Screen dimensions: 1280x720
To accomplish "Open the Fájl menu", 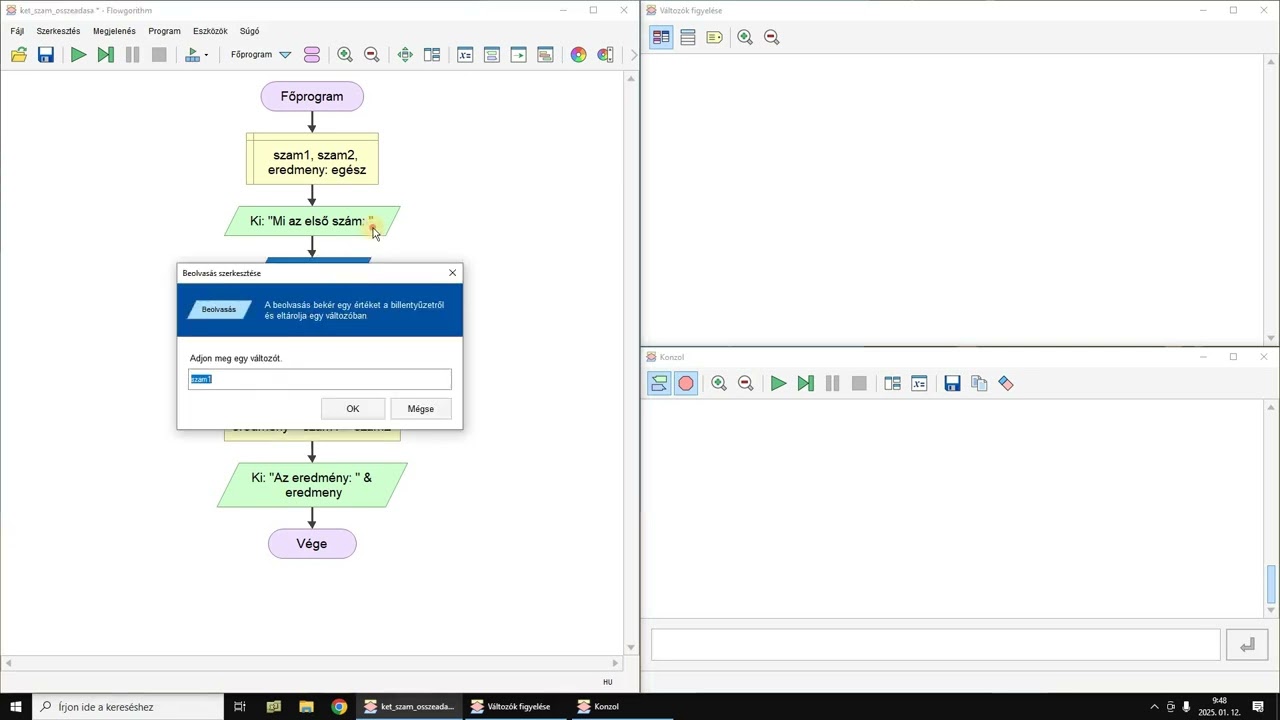I will point(17,31).
